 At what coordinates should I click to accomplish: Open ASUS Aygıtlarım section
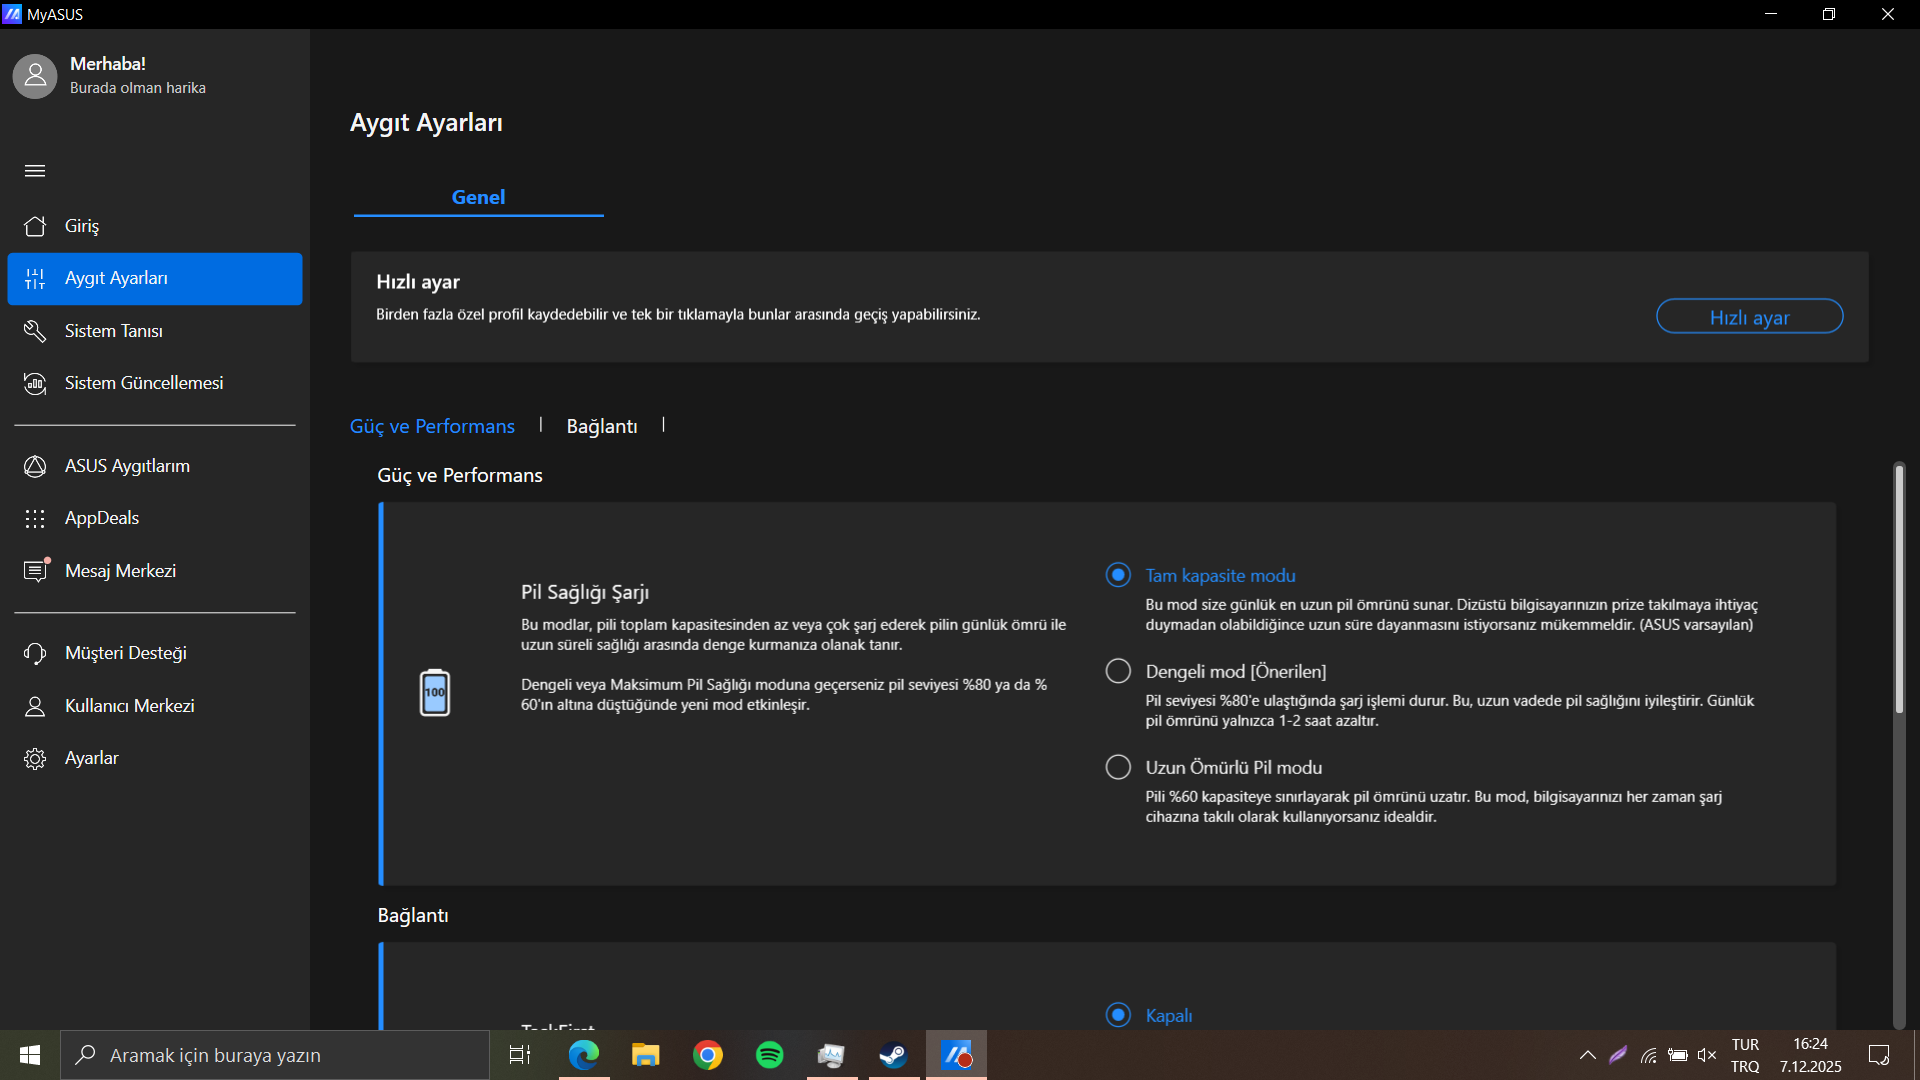[x=155, y=466]
